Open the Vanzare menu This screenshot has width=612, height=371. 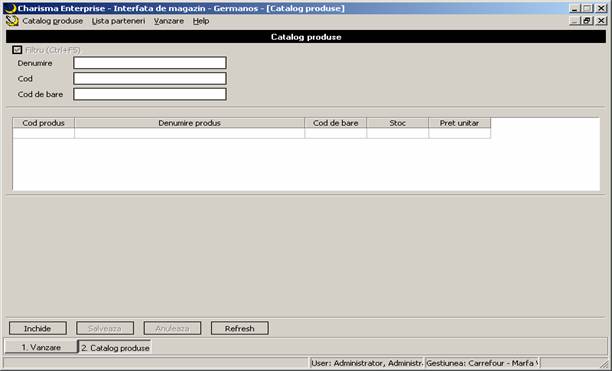[169, 21]
